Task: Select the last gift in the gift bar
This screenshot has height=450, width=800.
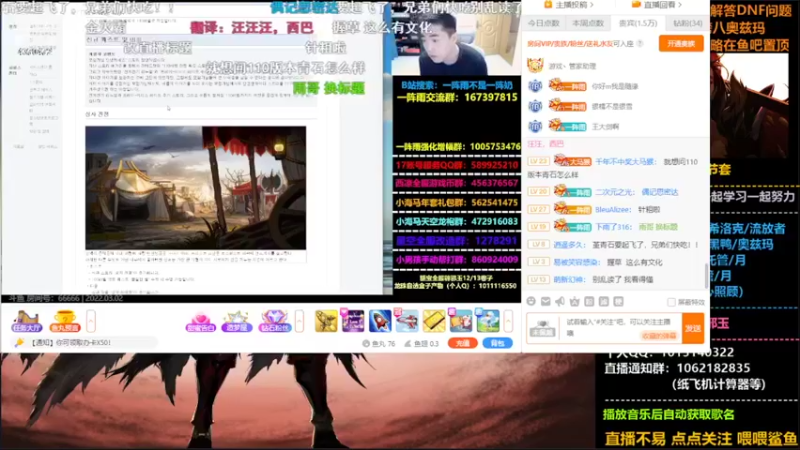Action: (488, 321)
